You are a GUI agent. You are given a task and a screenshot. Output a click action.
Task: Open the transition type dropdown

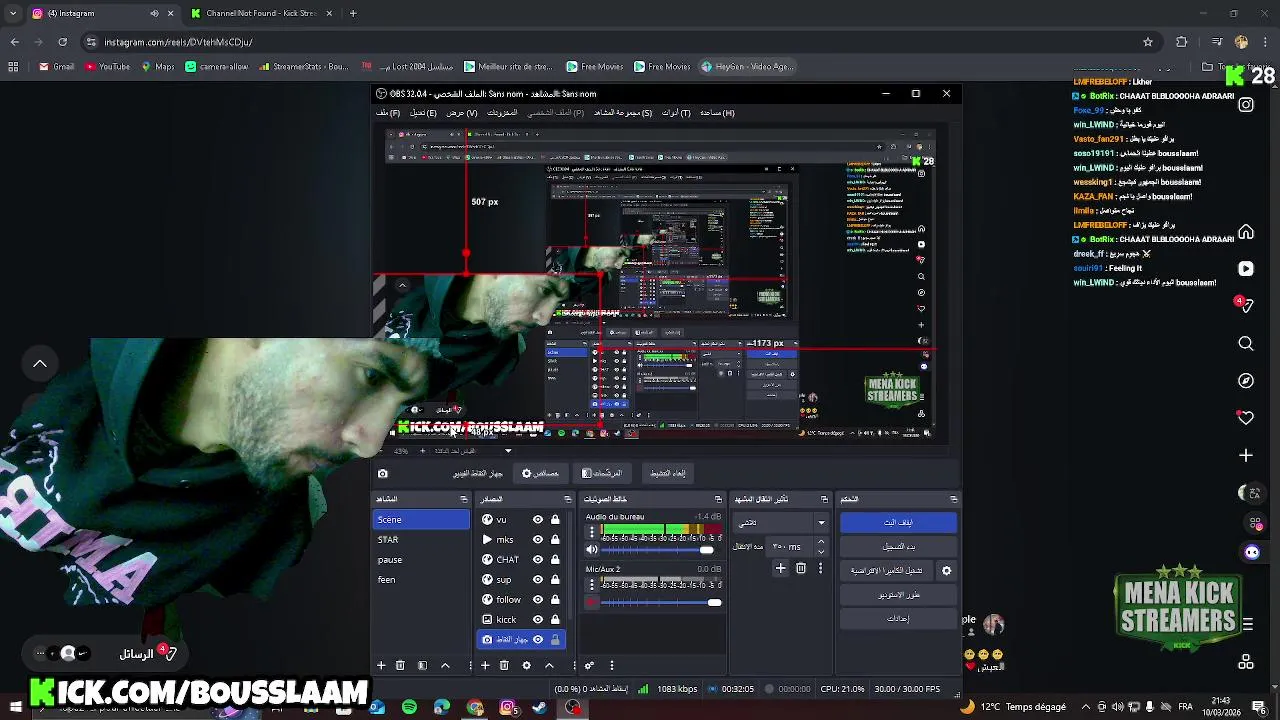(781, 522)
